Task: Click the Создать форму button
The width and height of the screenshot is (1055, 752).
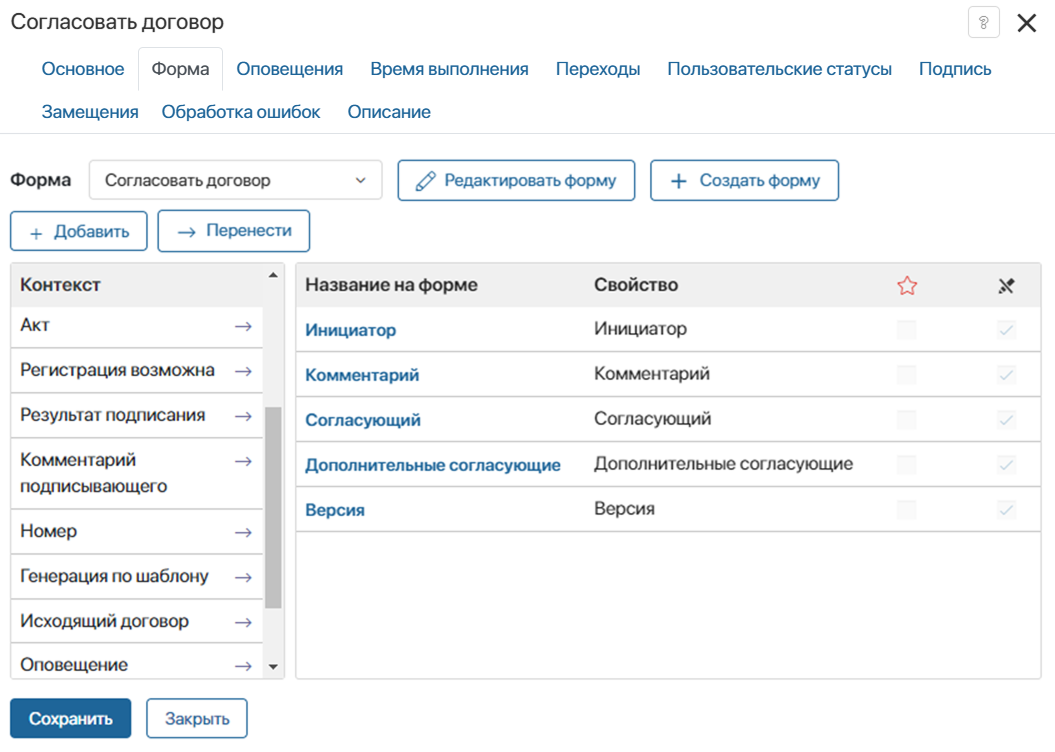Action: [x=744, y=180]
